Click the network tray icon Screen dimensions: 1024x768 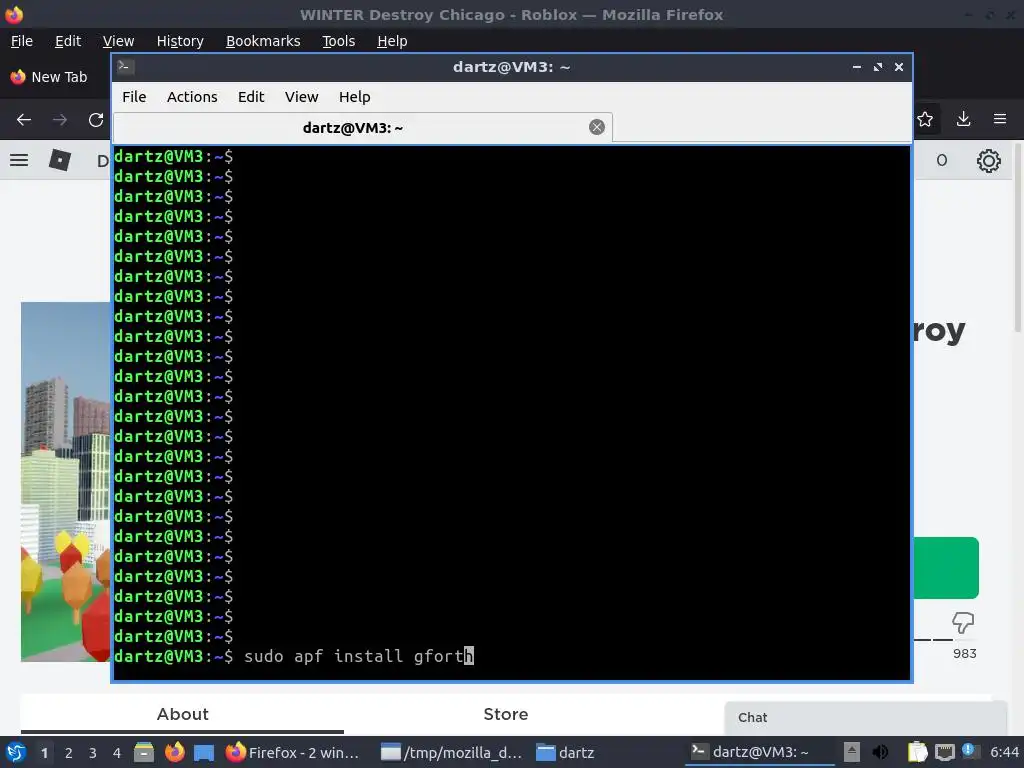[x=944, y=752]
